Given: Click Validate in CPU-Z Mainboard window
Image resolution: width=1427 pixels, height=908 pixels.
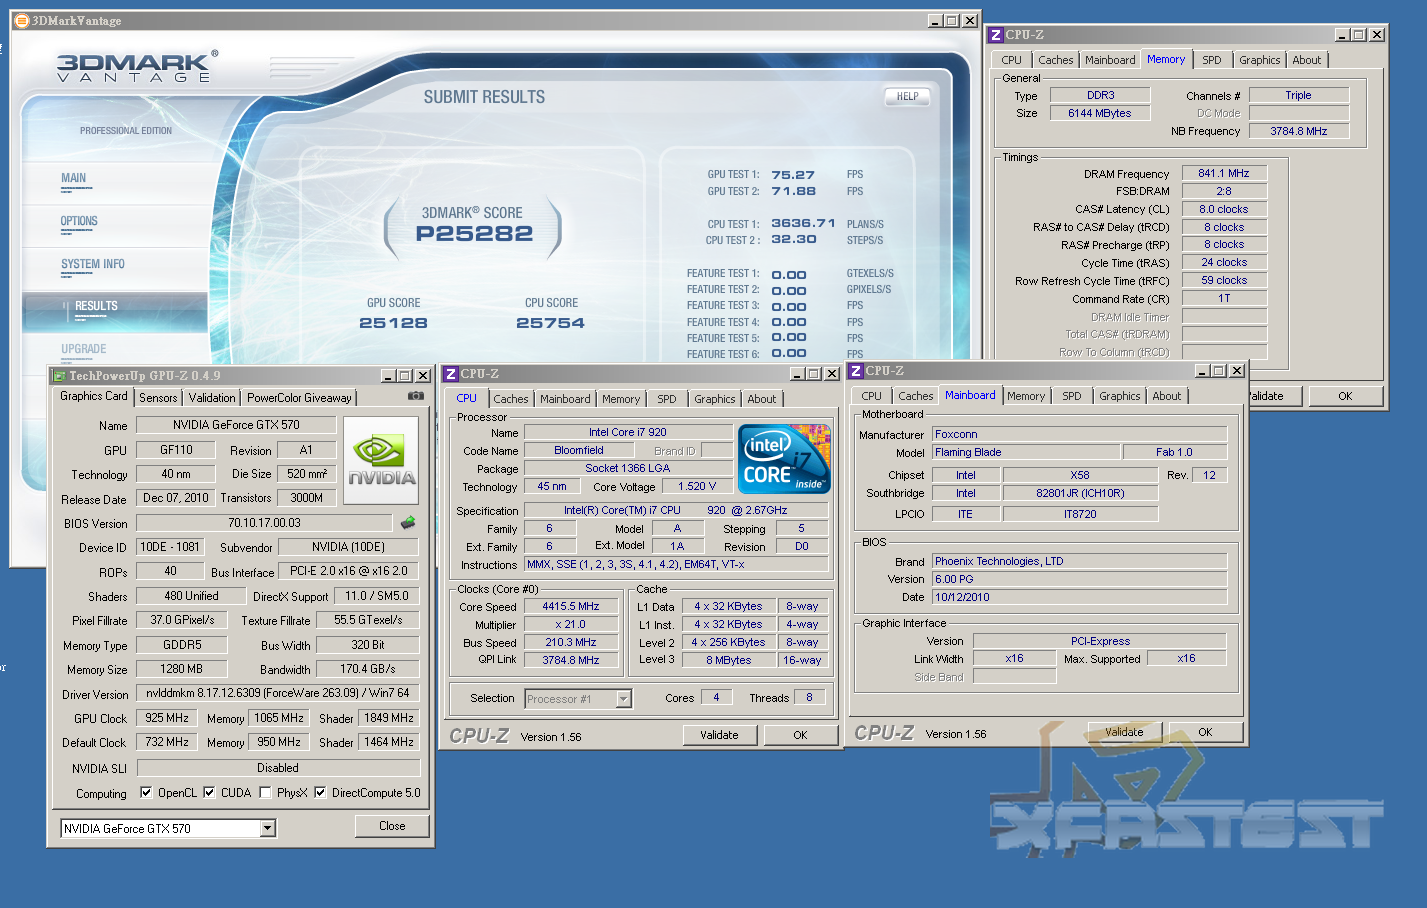Looking at the screenshot, I should (1124, 732).
